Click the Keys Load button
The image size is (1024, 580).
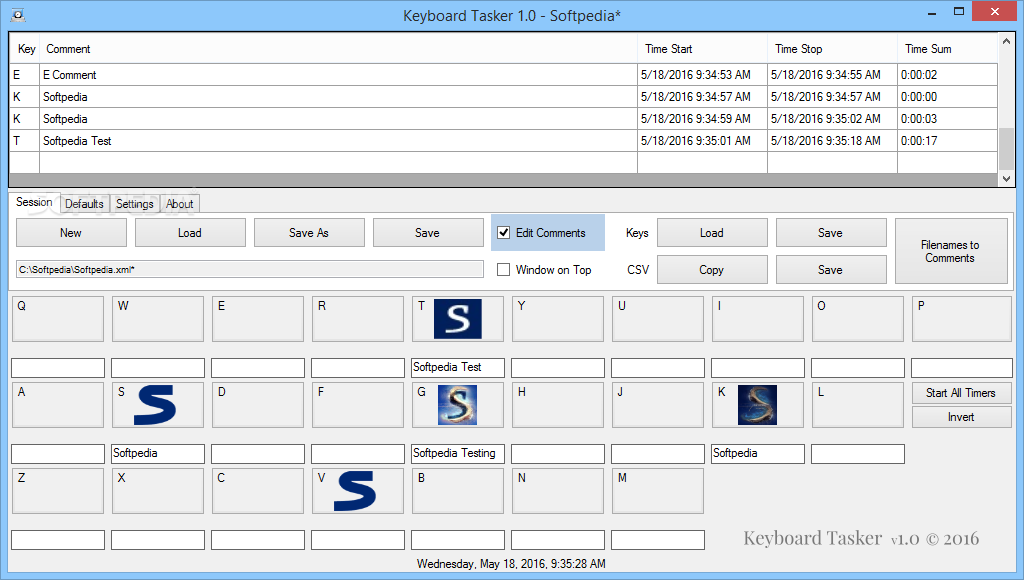(x=712, y=233)
